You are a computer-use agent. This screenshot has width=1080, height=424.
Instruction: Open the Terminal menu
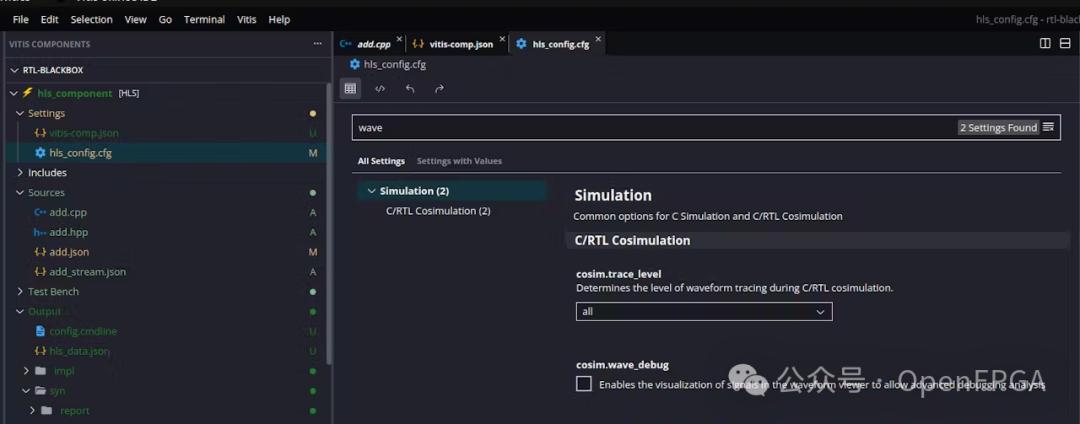(x=204, y=19)
